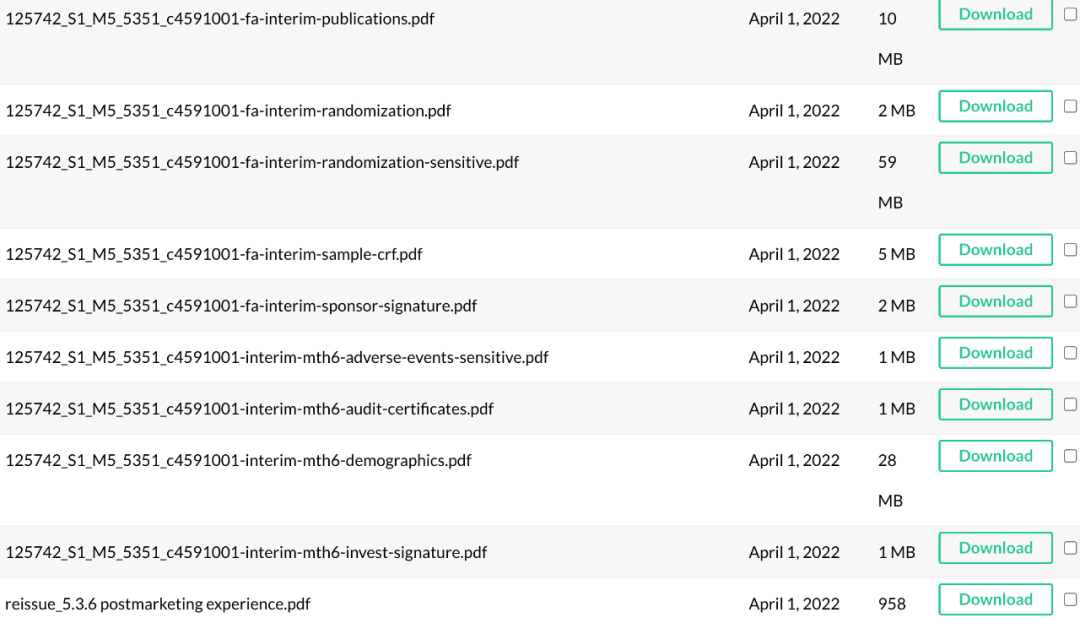This screenshot has height=634, width=1080.
Task: Tick the invest-signature file checkbox
Action: coord(1070,548)
